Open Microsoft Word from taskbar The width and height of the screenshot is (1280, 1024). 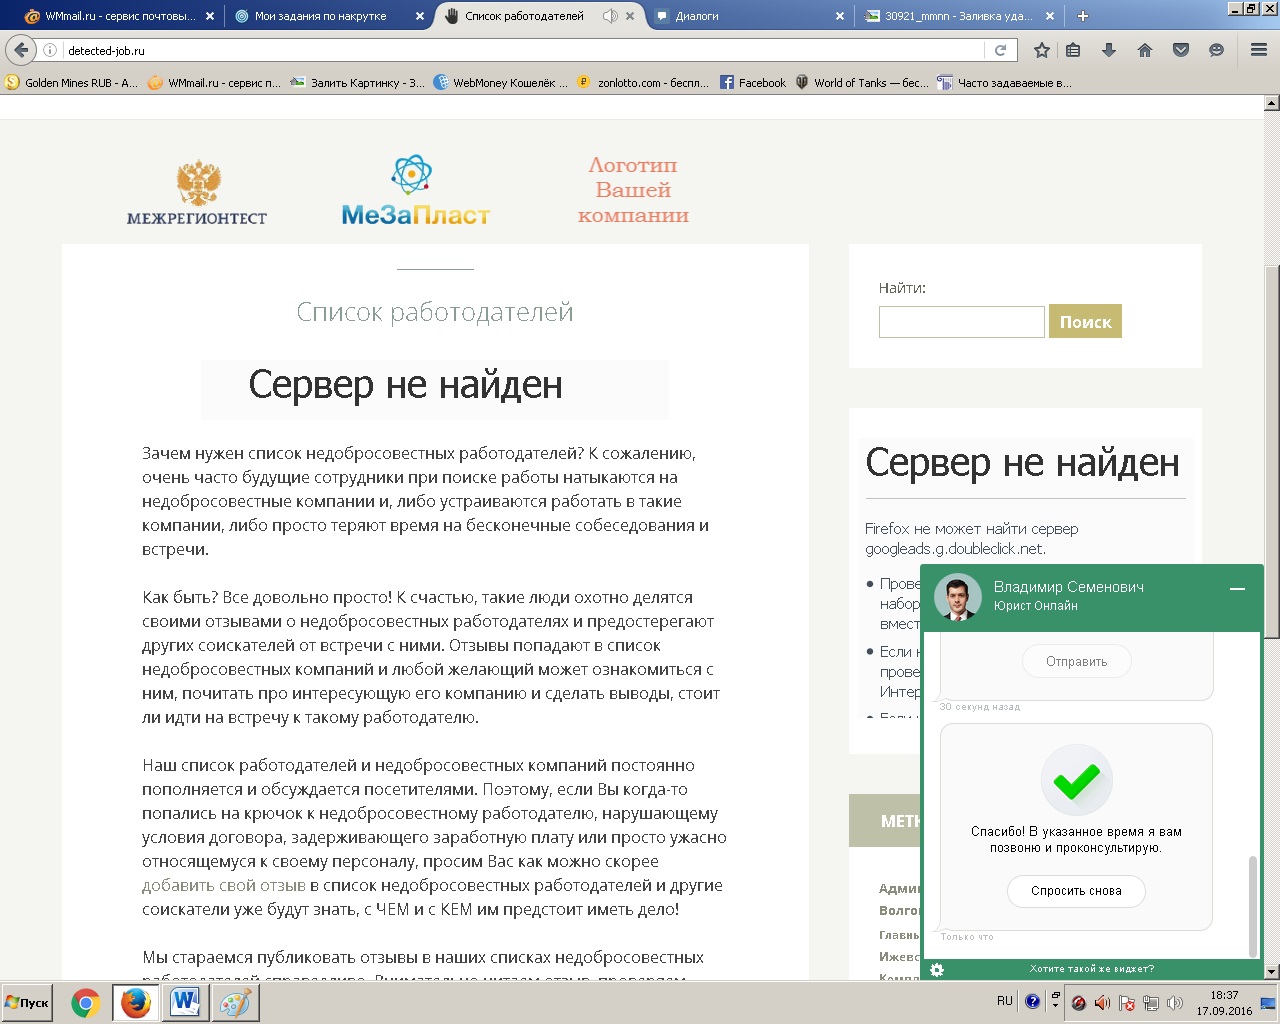click(185, 1003)
